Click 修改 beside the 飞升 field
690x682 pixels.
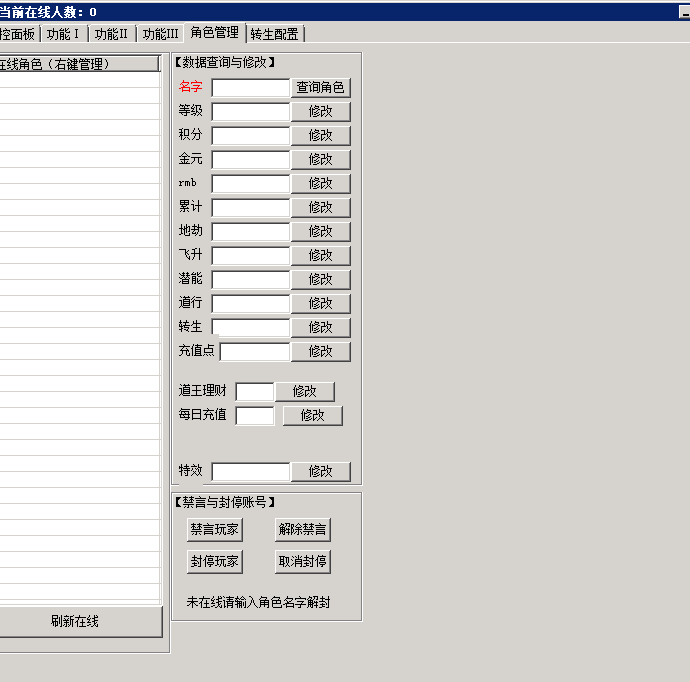click(x=320, y=255)
